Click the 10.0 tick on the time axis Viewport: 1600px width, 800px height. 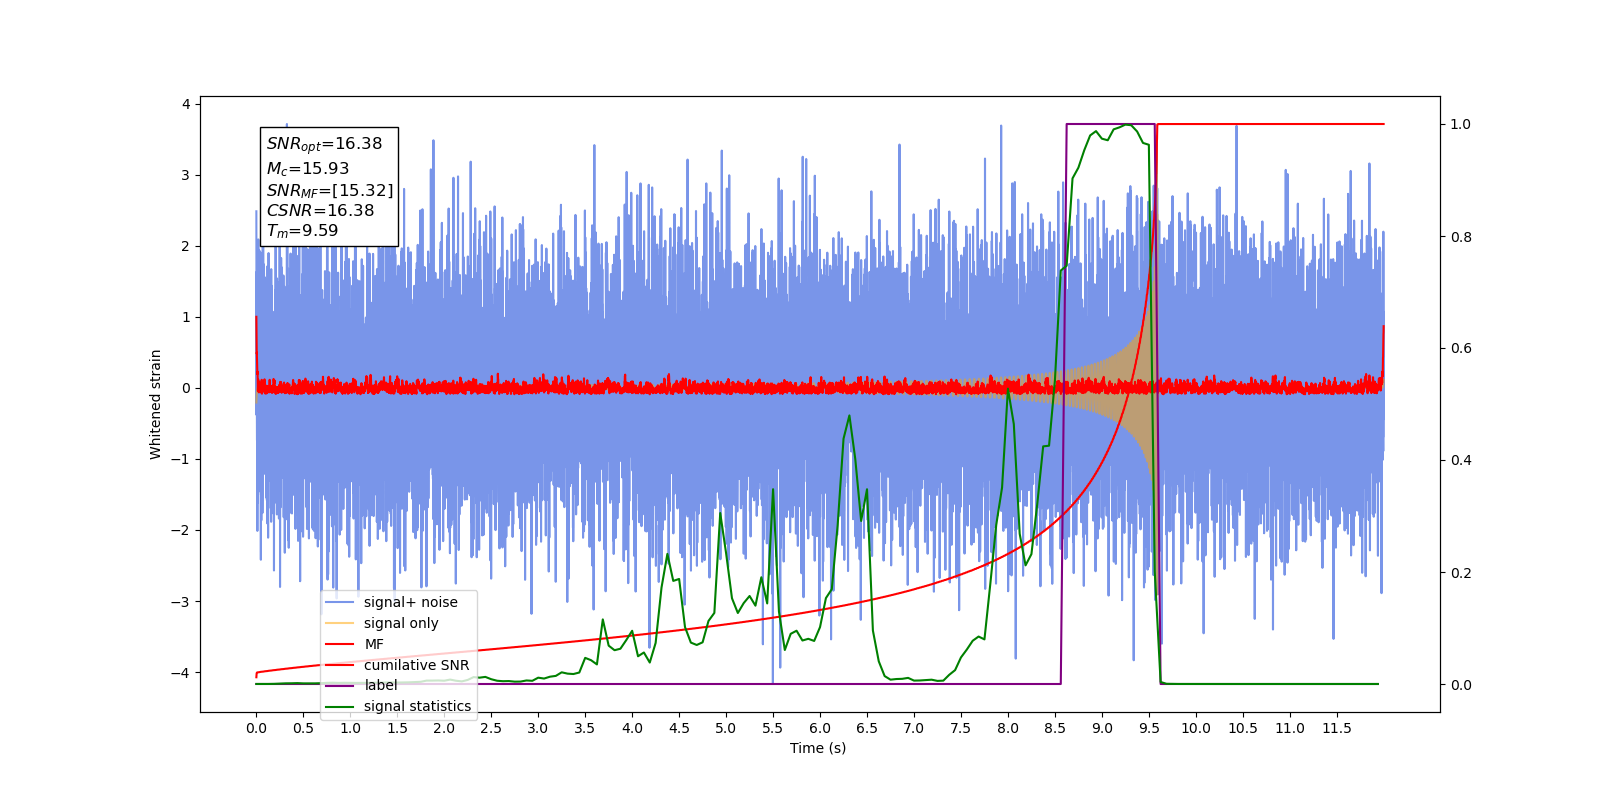[1196, 728]
